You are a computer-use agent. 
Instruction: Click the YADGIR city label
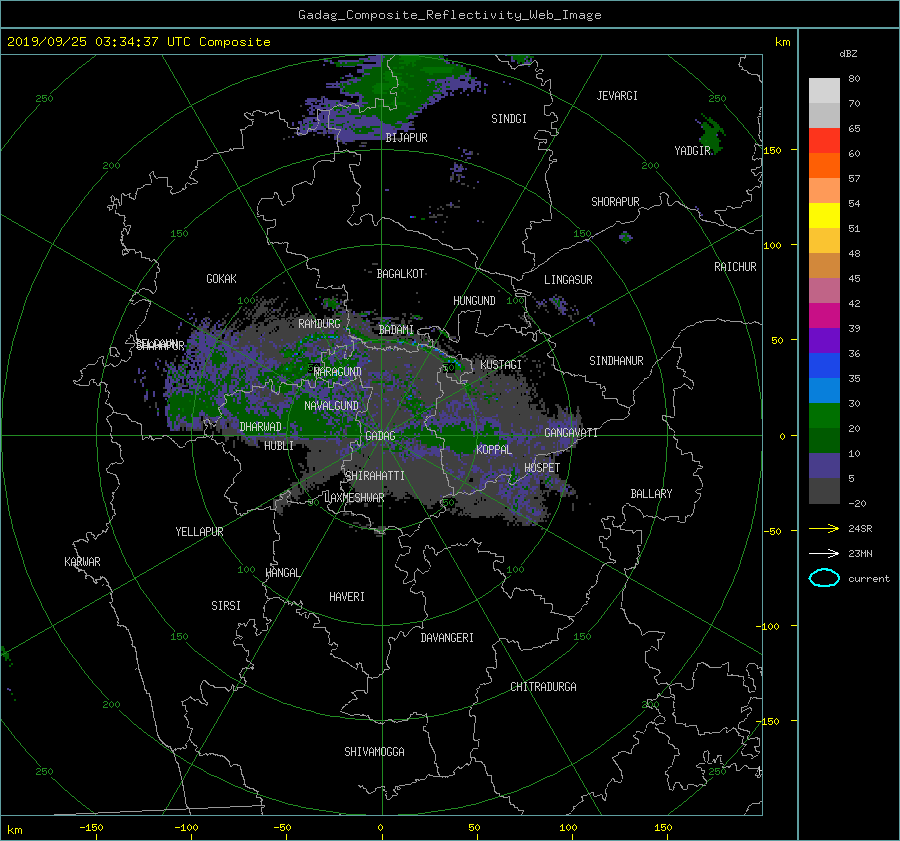click(692, 151)
